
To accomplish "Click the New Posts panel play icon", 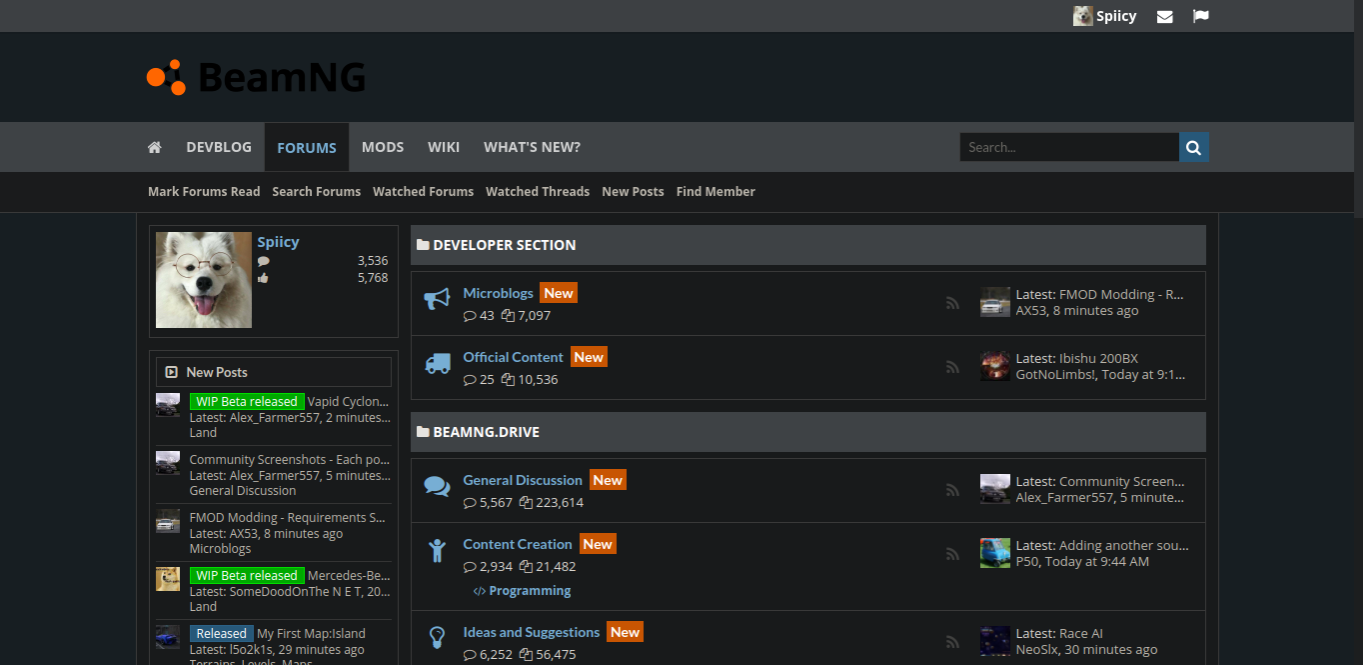I will (171, 372).
